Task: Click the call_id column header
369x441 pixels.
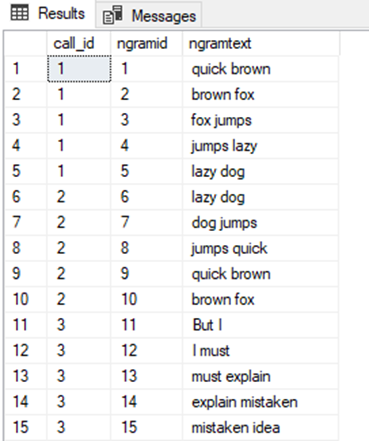Action: coord(79,43)
